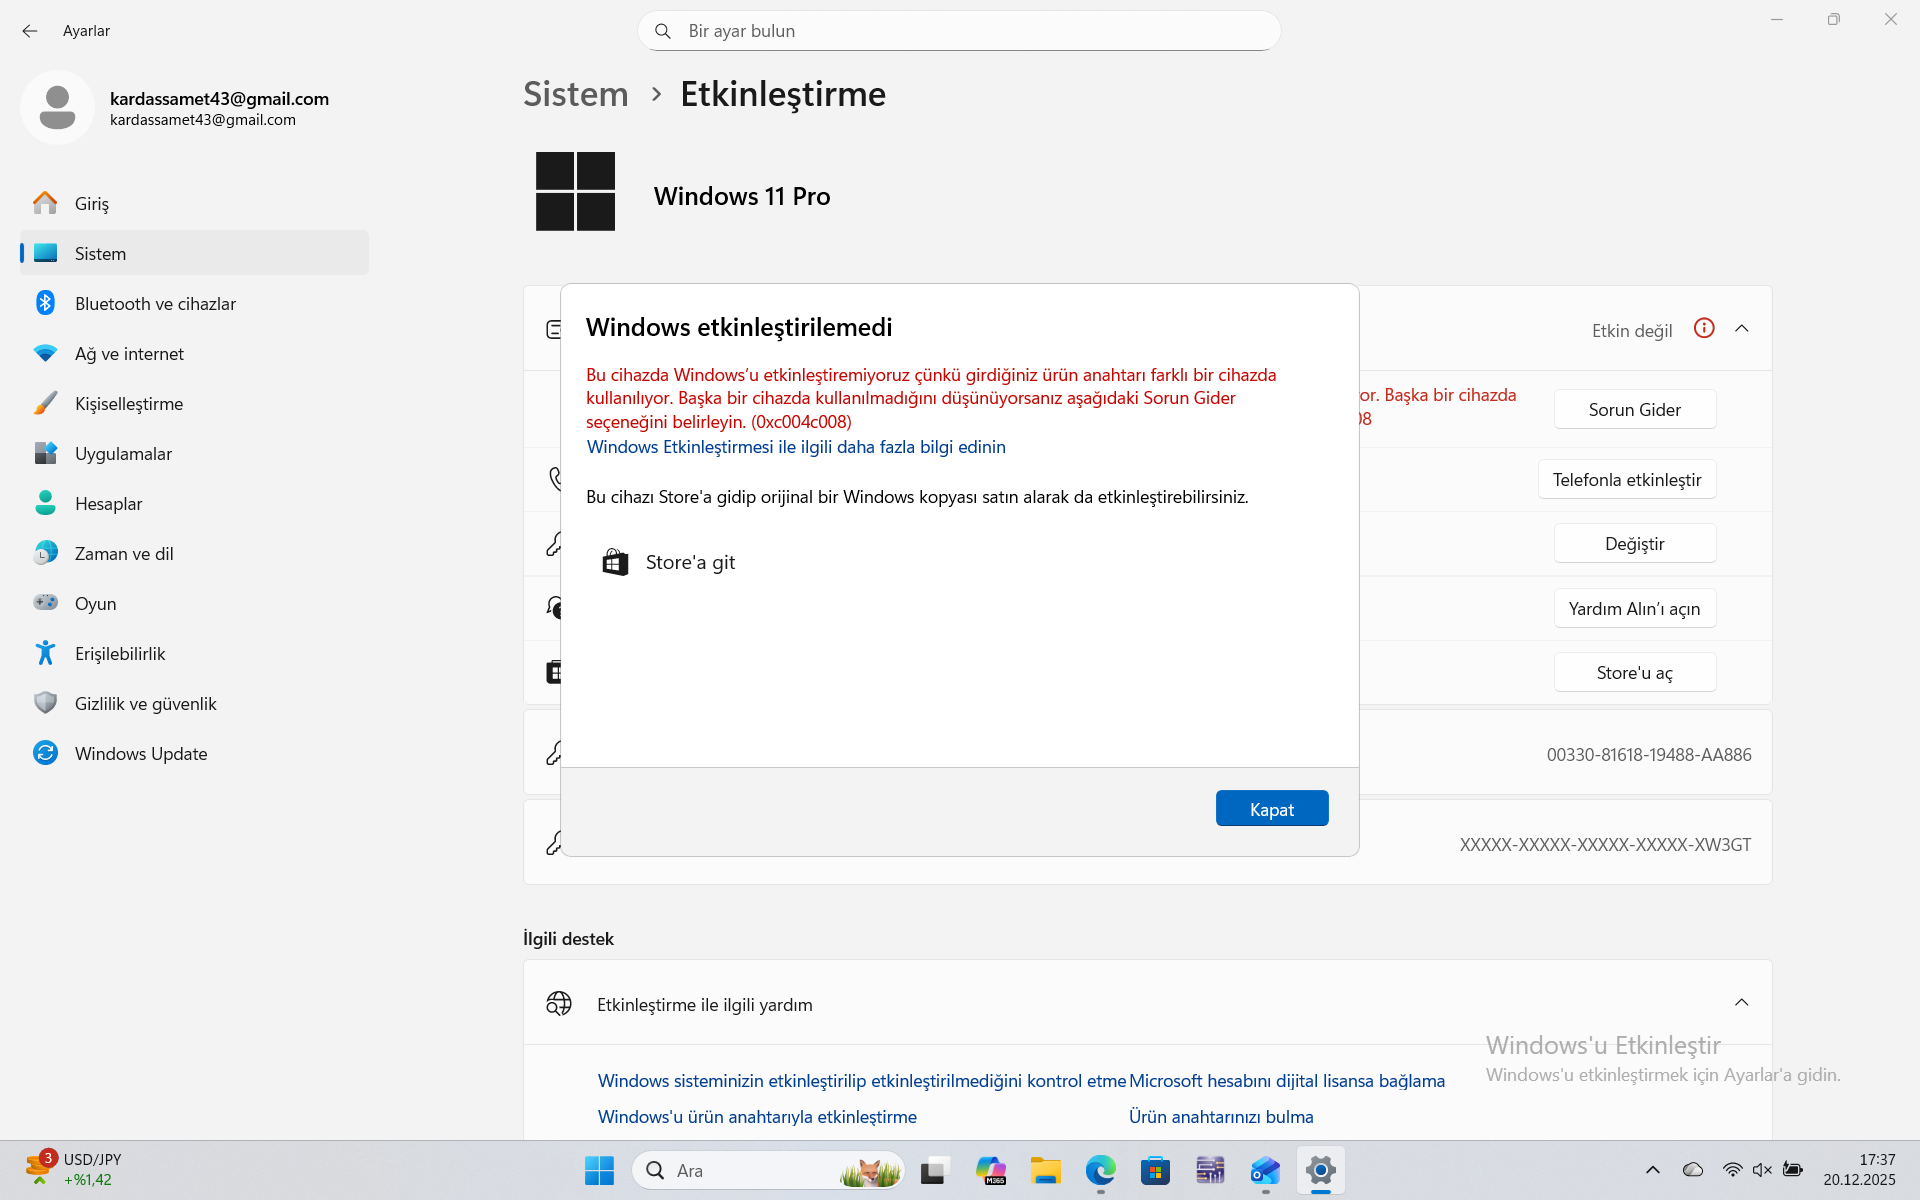Click the Kişiselleştirme brush icon

click(x=45, y=403)
